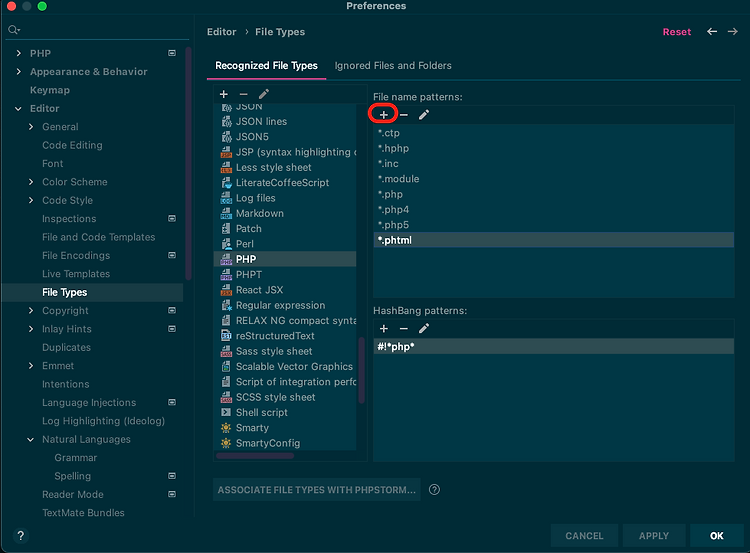Click the file types list vertical scrollbar
750x553 pixels.
(x=362, y=370)
